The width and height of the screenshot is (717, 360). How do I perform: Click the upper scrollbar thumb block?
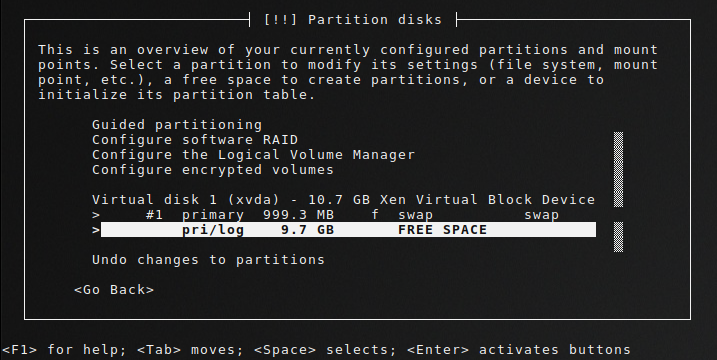click(618, 169)
